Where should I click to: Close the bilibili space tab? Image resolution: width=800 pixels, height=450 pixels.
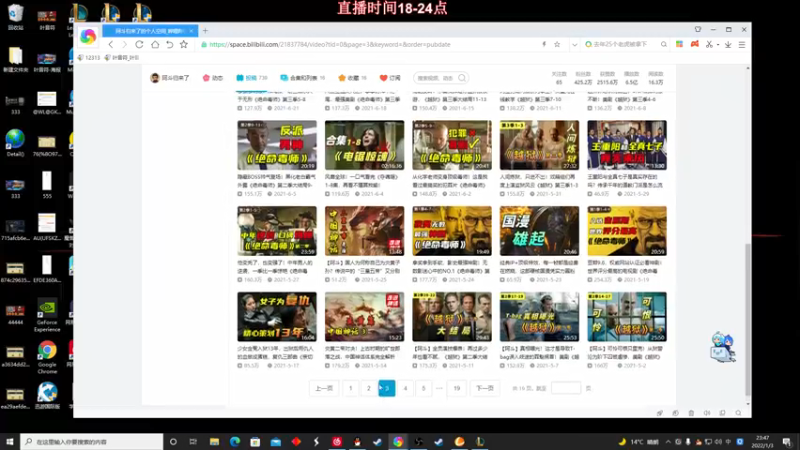coord(191,31)
